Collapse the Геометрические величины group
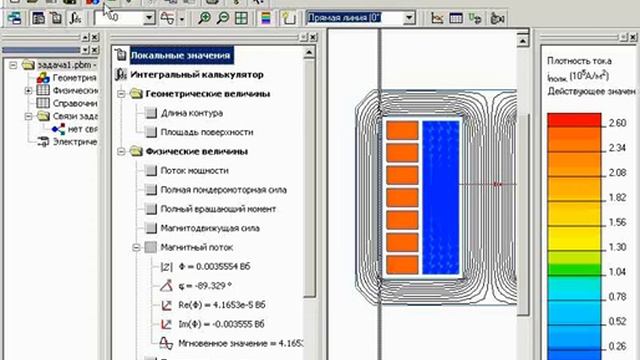640x360 pixels. (121, 94)
